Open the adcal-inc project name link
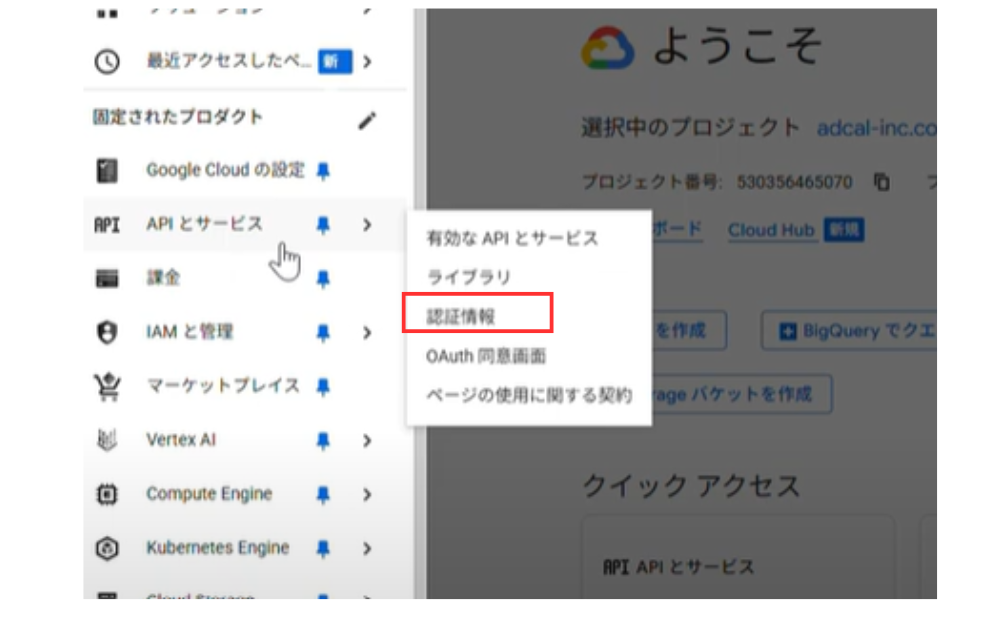Viewport: 1000px width, 625px height. [x=877, y=128]
